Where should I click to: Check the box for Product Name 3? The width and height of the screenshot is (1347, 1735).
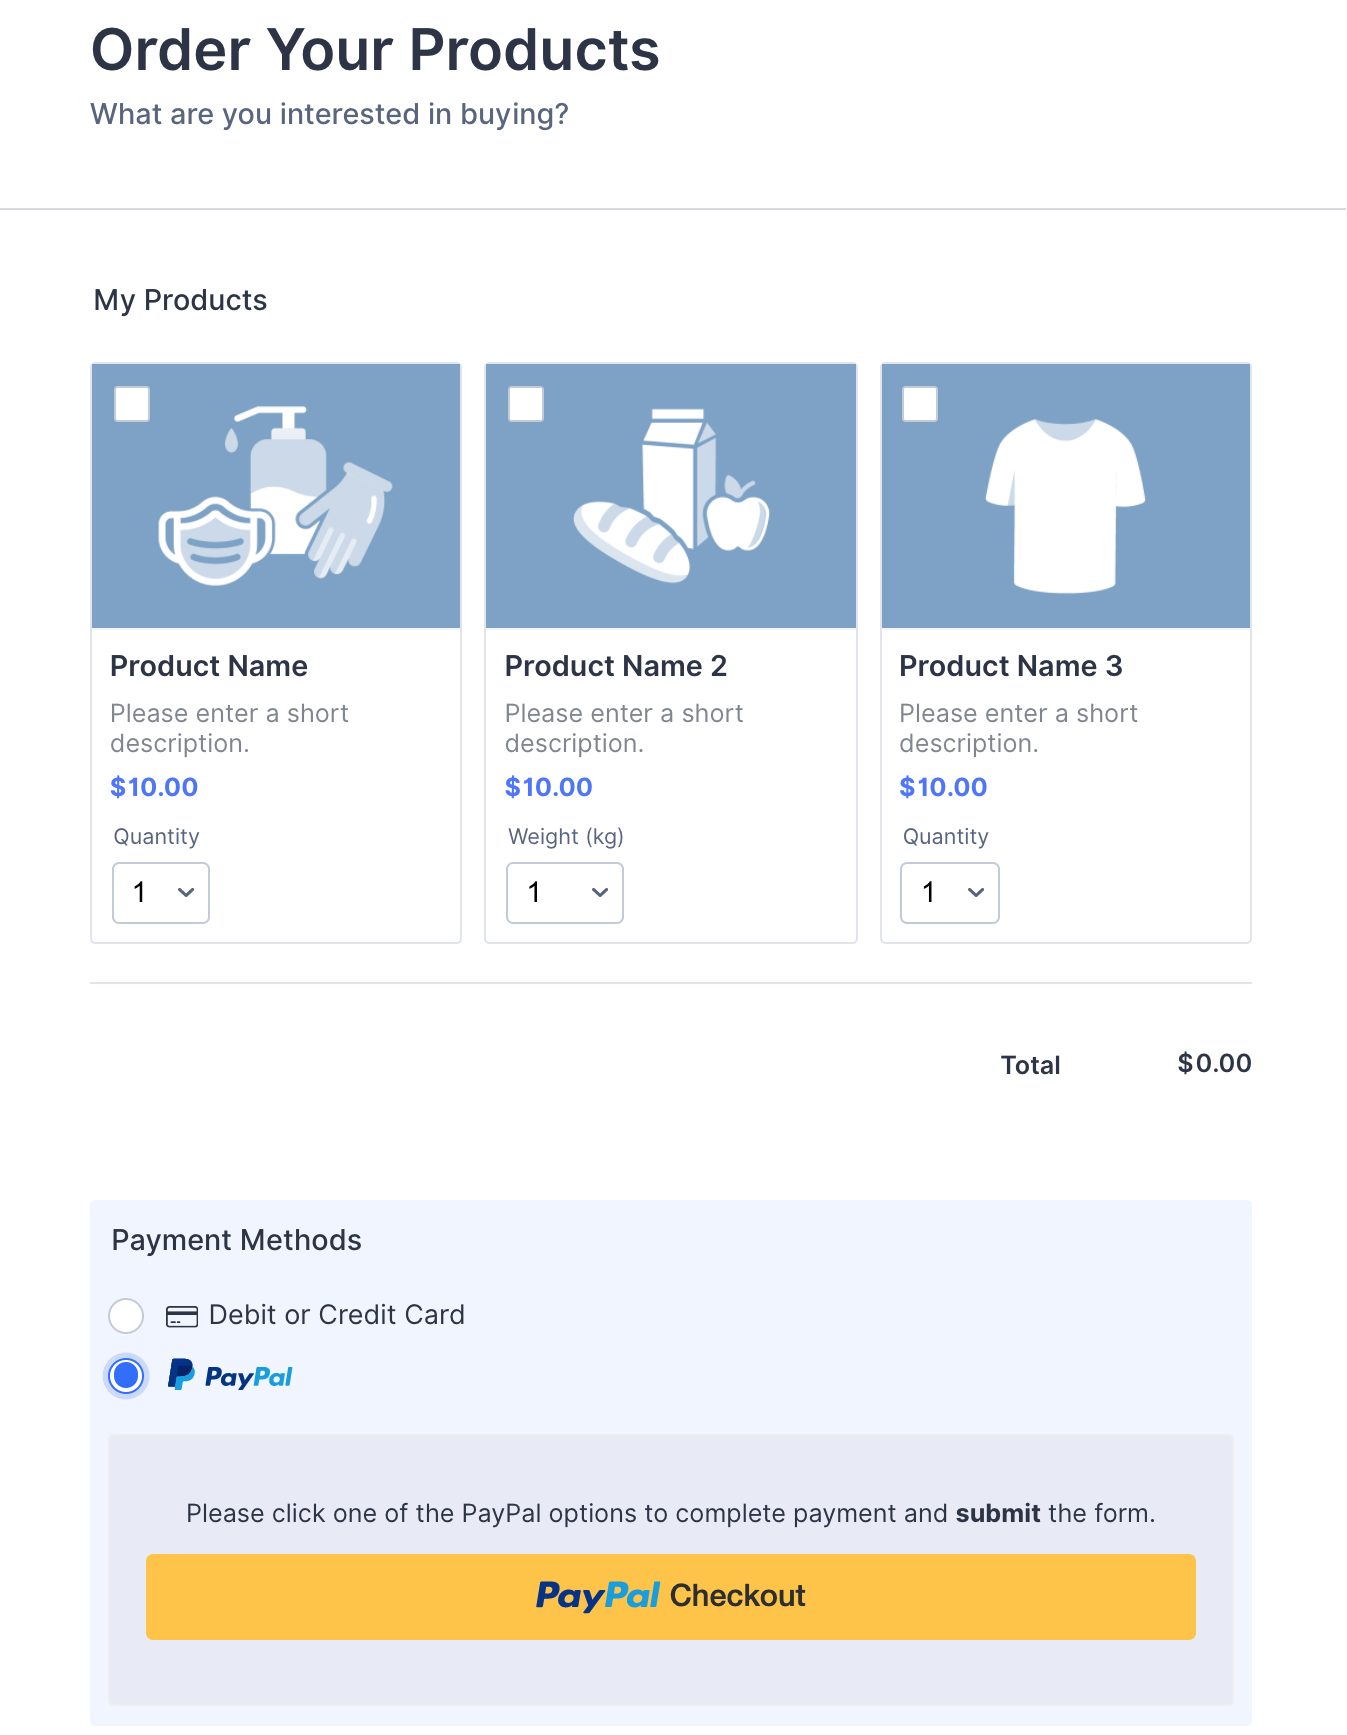click(920, 404)
